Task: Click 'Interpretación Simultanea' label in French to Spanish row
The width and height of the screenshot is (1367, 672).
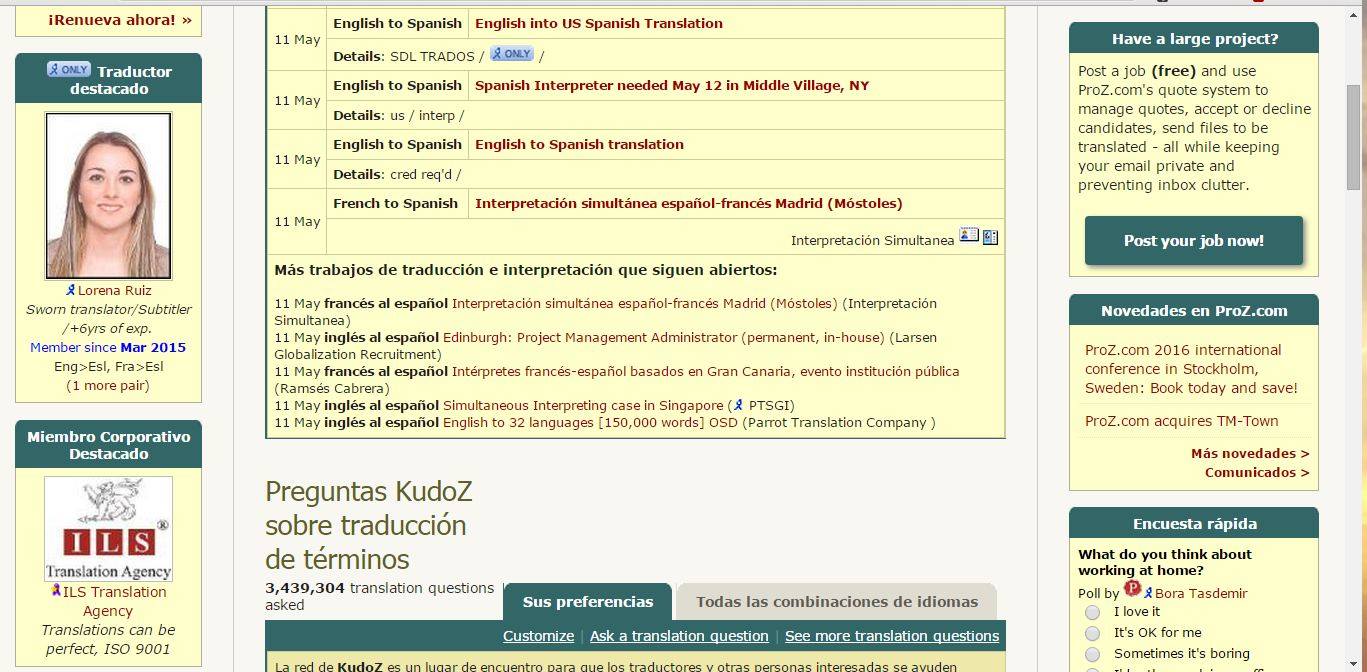Action: pos(872,241)
